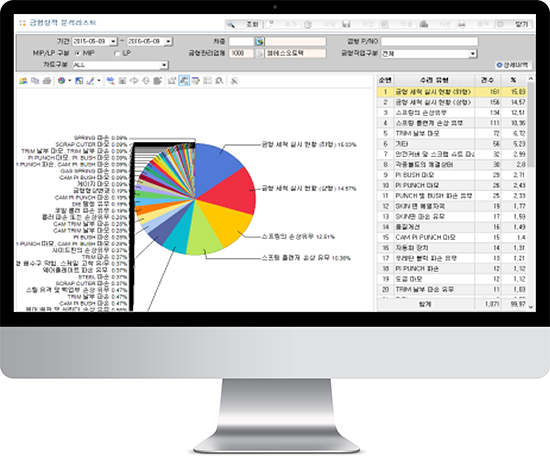The image size is (550, 457).
Task: Click the vehicle type lookup icon
Action: click(x=260, y=42)
